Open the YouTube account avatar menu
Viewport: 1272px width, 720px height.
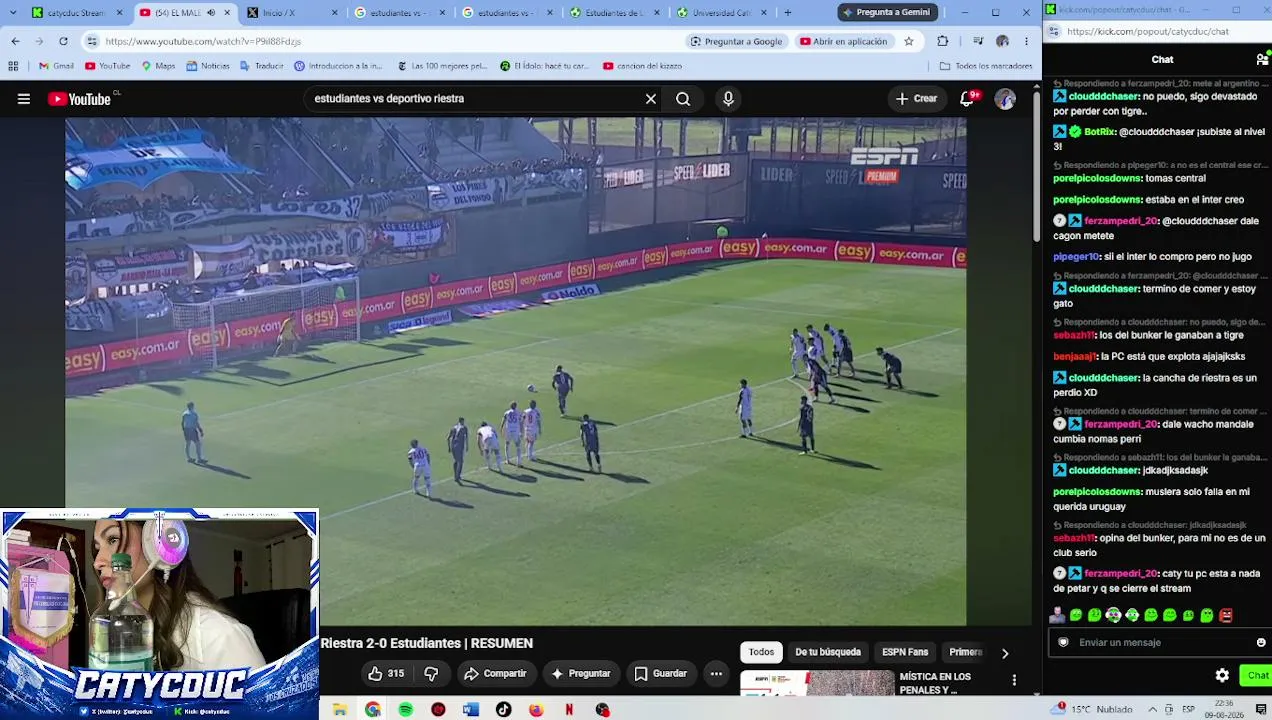tap(1005, 99)
